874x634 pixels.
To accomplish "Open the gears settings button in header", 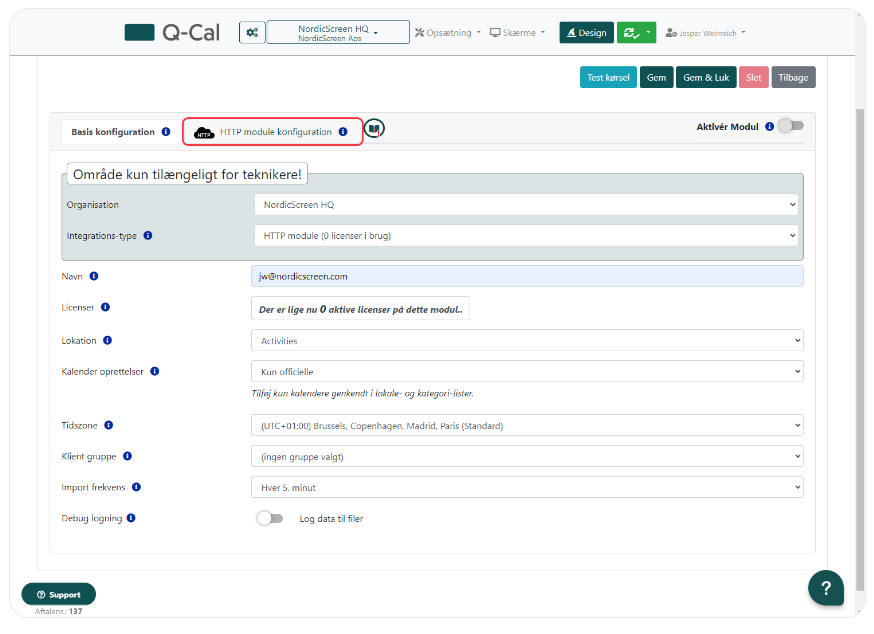I will 252,32.
